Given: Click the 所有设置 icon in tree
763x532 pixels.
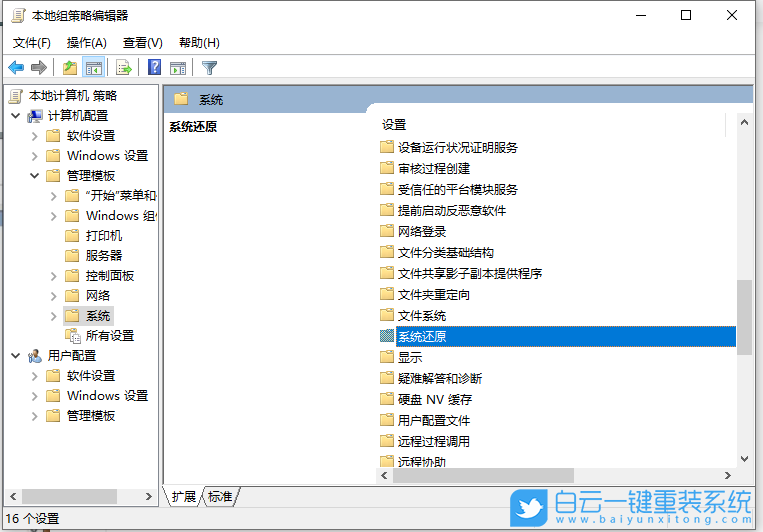Looking at the screenshot, I should (73, 336).
